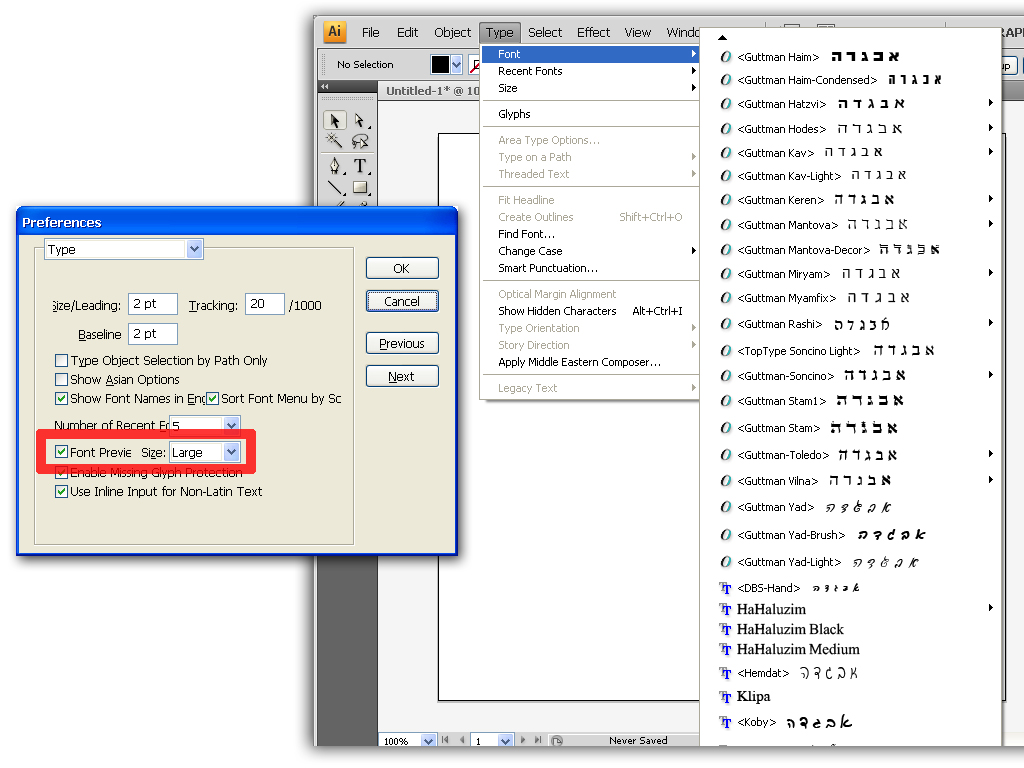The height and width of the screenshot is (768, 1024).
Task: Uncheck Use Inline Input for Non-Latin Text
Action: 61,491
